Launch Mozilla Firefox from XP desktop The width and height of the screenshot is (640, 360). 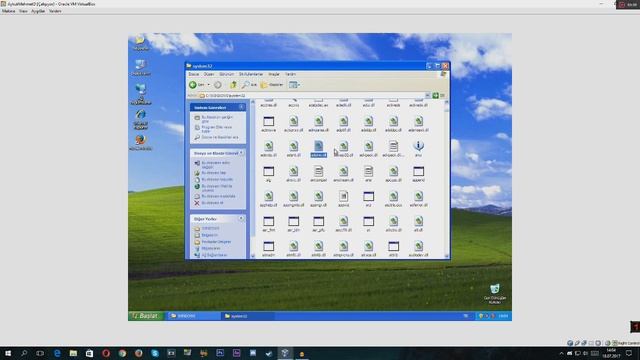[x=140, y=142]
